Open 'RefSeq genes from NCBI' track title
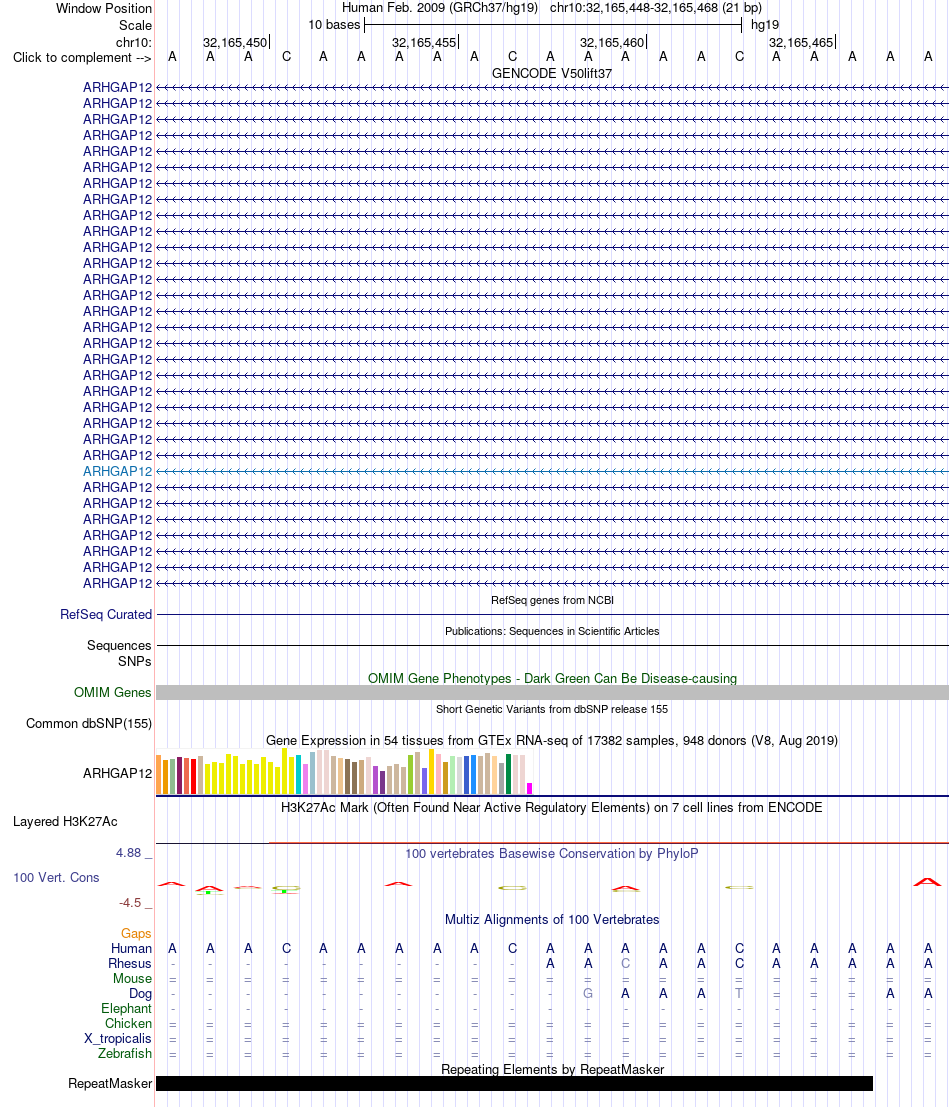Screen dimensions: 950x1107 552,600
